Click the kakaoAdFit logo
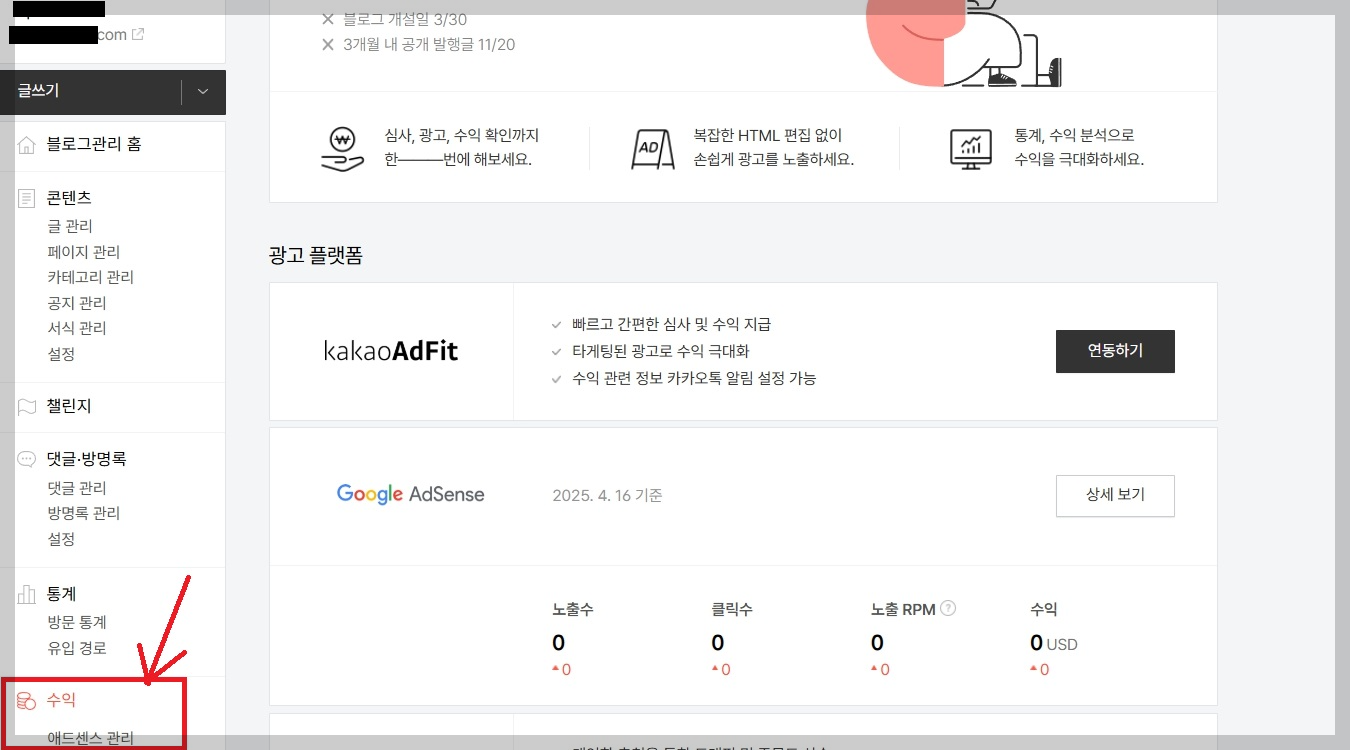 (x=391, y=351)
